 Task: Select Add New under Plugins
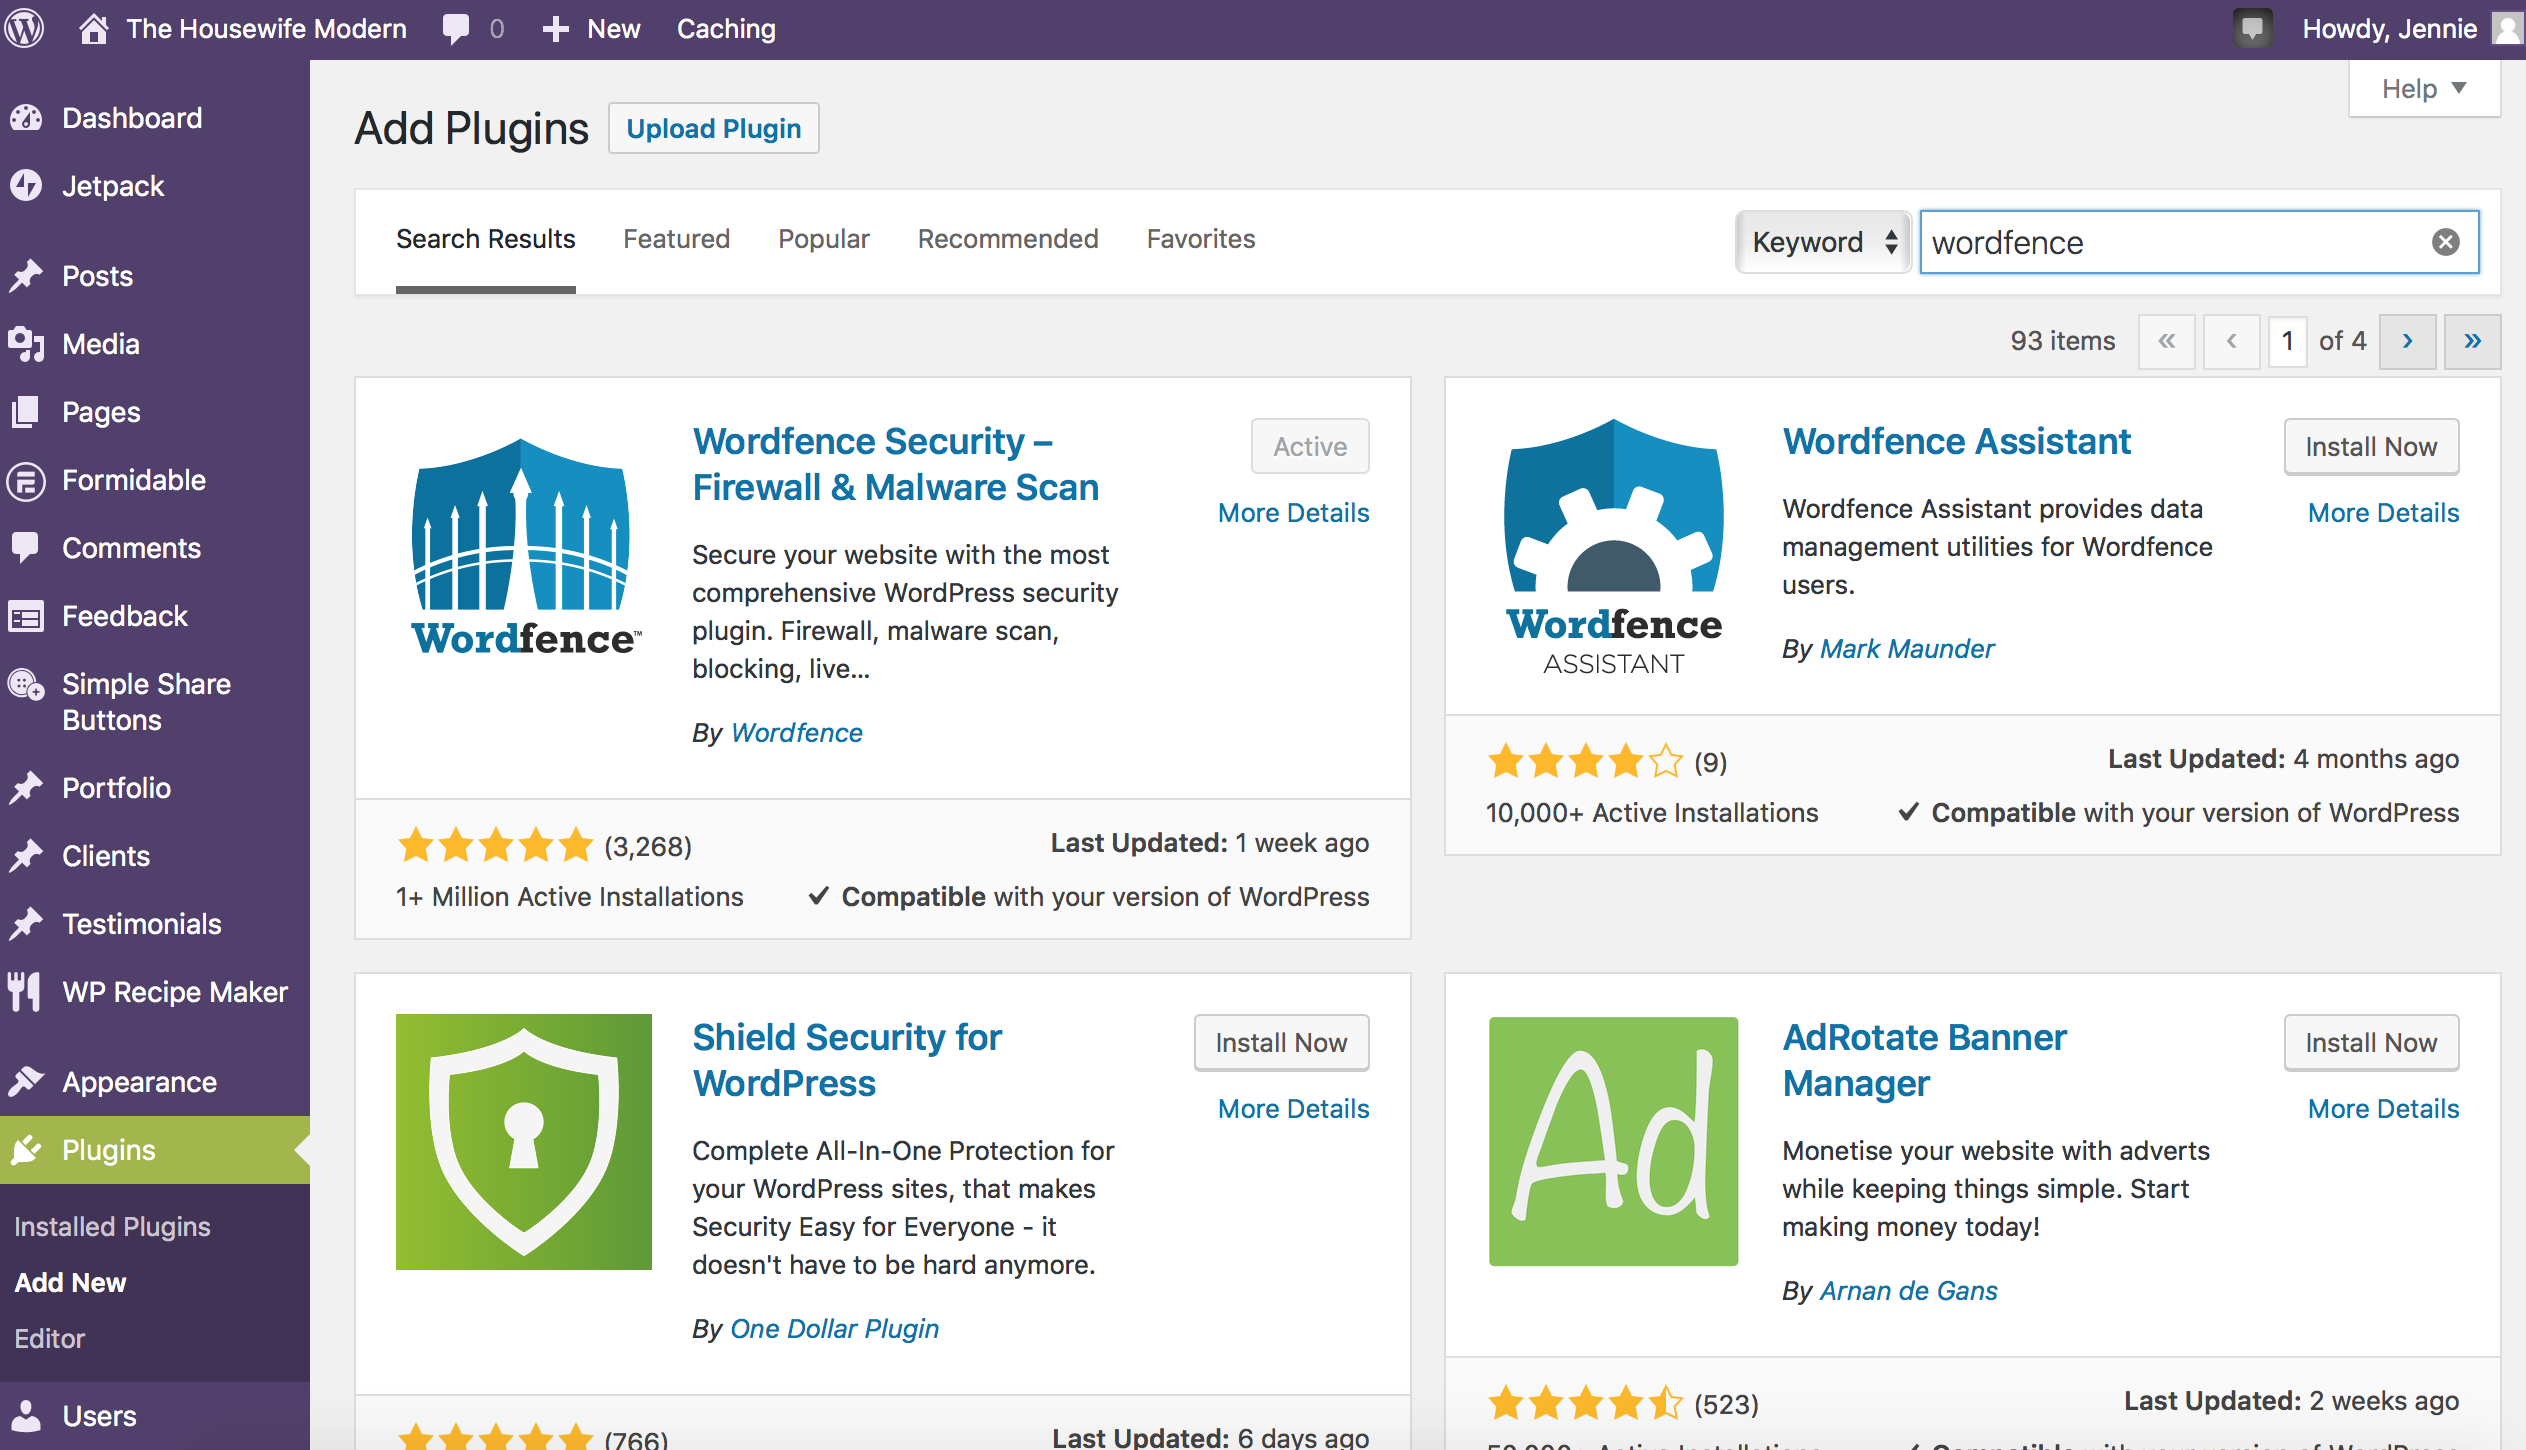[70, 1282]
